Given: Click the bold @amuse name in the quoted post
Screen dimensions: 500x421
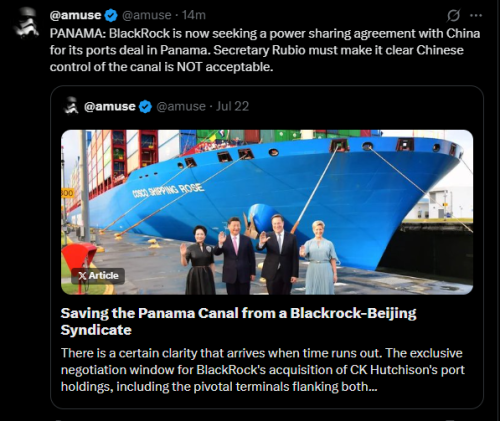Looking at the screenshot, I should (x=110, y=107).
